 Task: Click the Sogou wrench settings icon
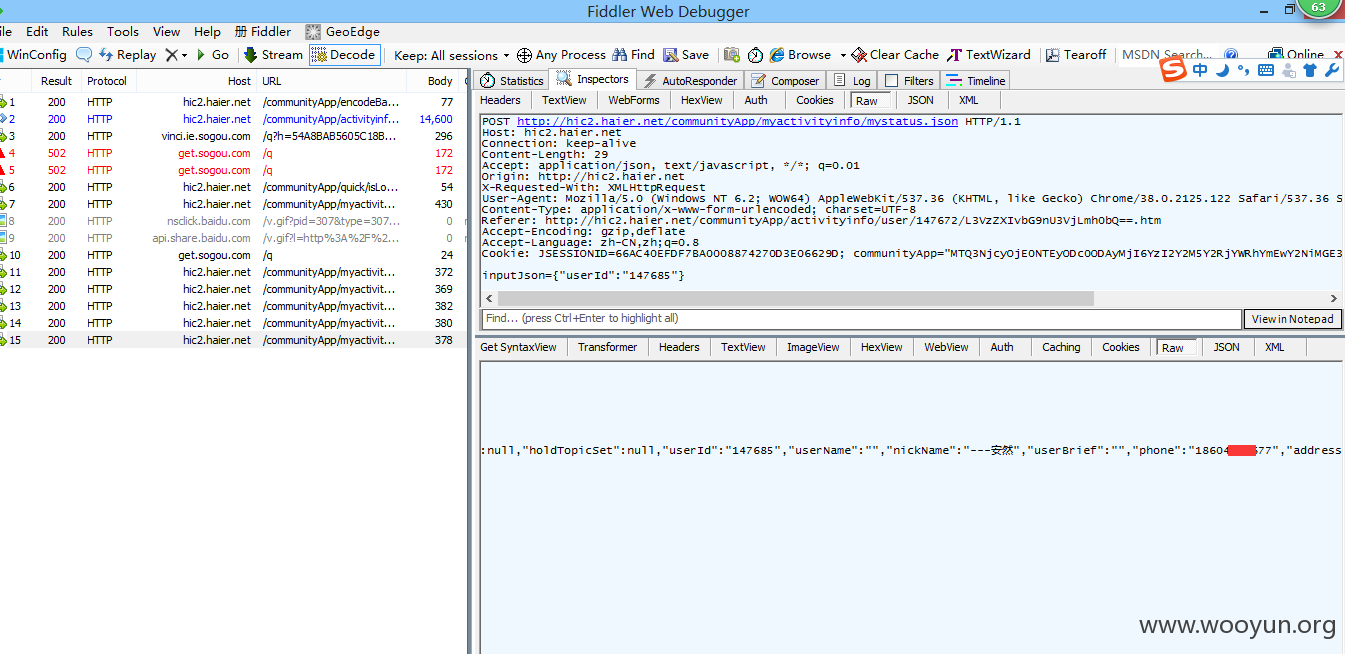[x=1331, y=70]
